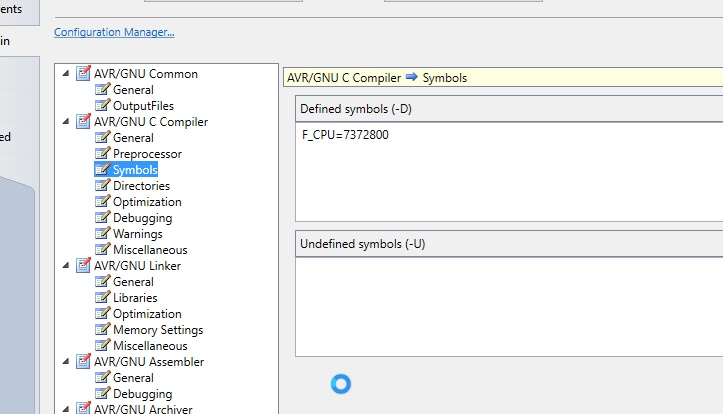Image resolution: width=723 pixels, height=414 pixels.
Task: Click the AVR/GNU Linker node icon
Action: click(83, 266)
